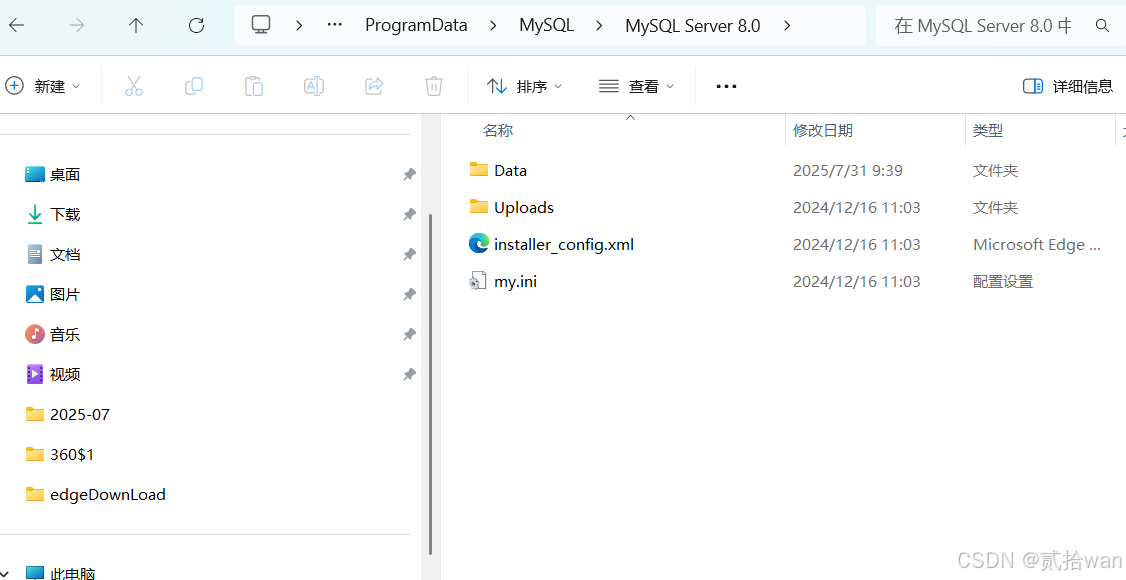Click the Uploads folder icon

(479, 207)
